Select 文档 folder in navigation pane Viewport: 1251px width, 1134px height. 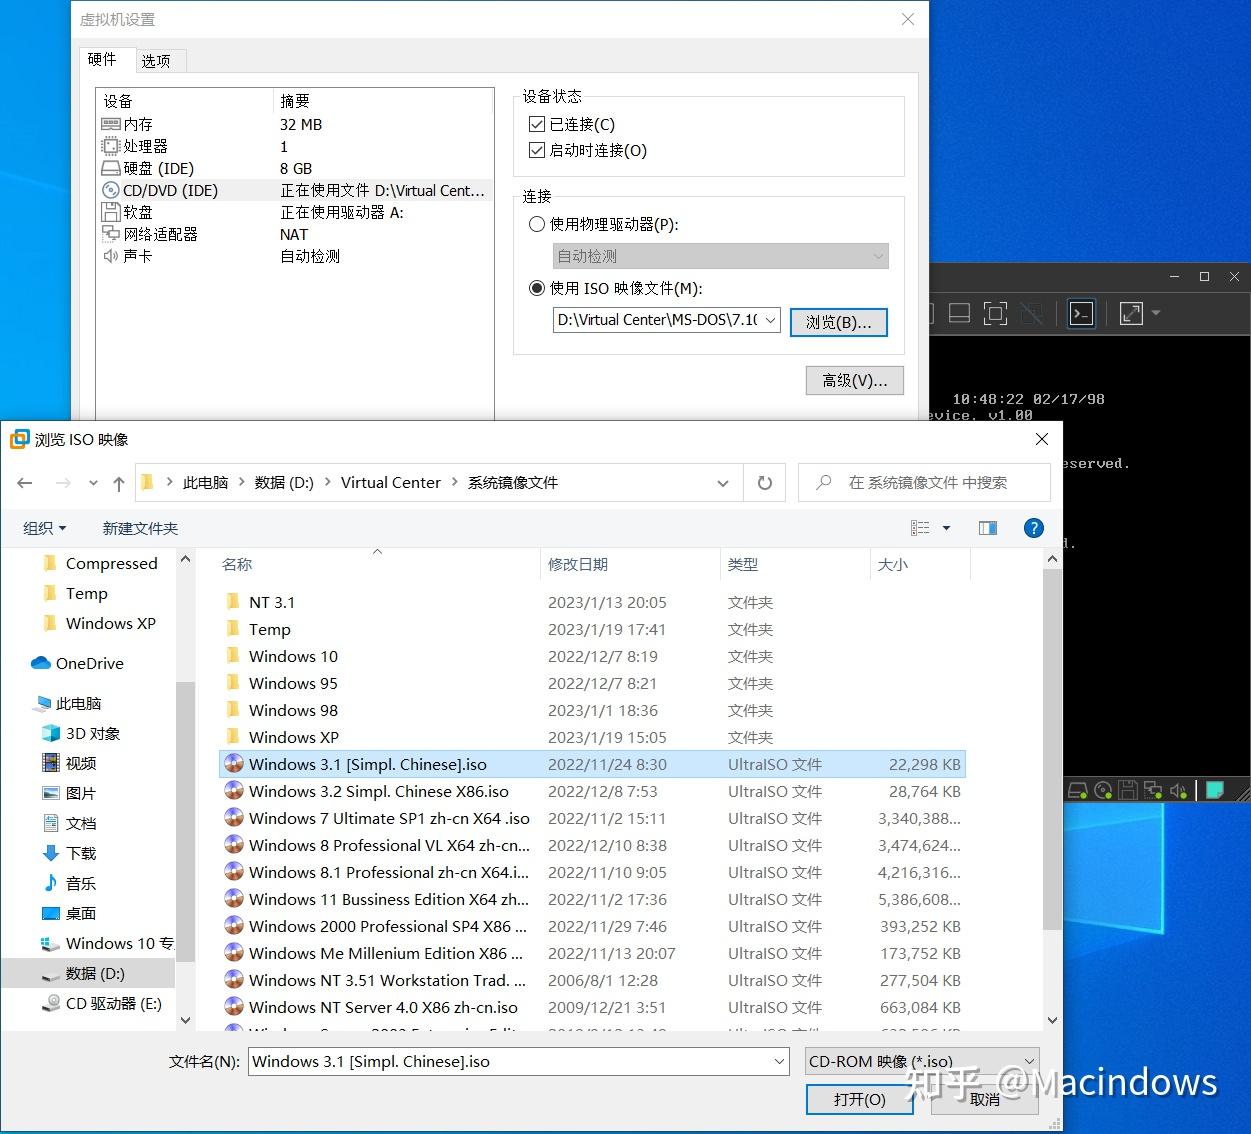[69, 823]
